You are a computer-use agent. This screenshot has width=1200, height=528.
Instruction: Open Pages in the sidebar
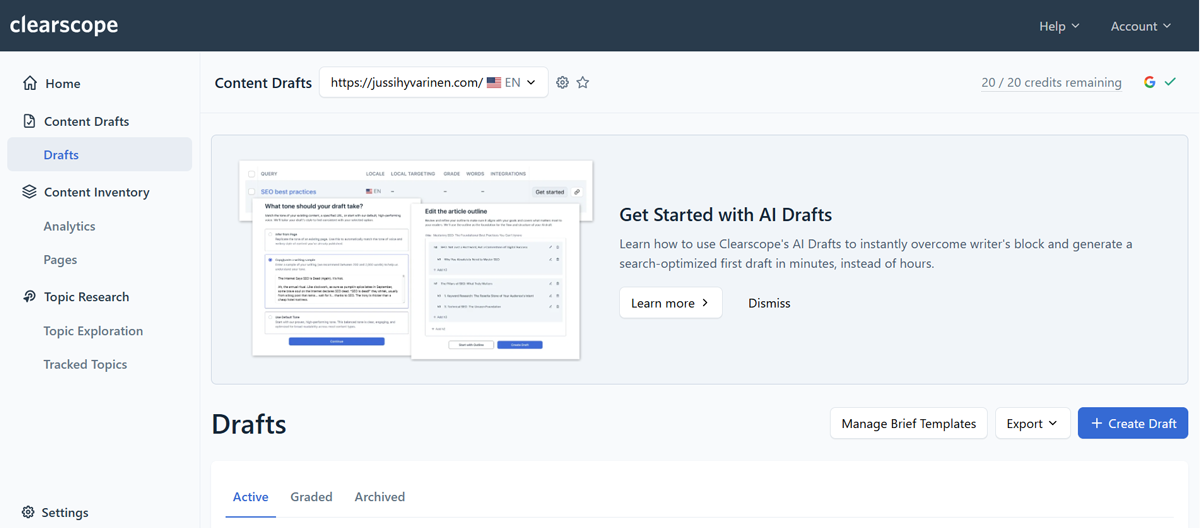pos(60,260)
